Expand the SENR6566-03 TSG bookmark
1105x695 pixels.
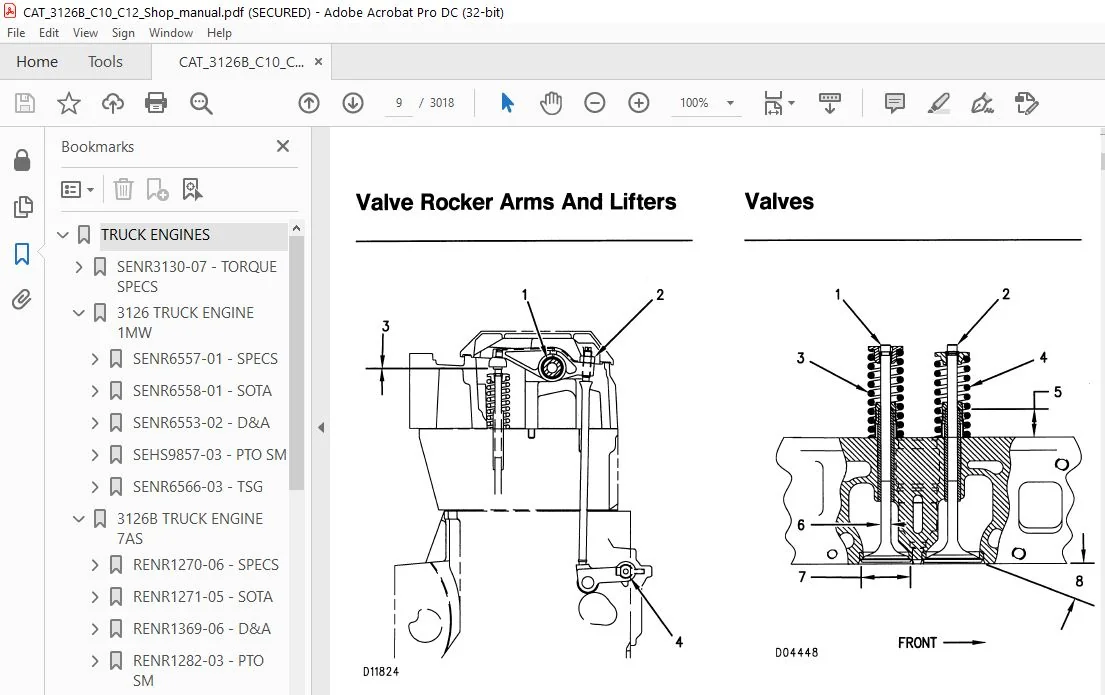95,487
